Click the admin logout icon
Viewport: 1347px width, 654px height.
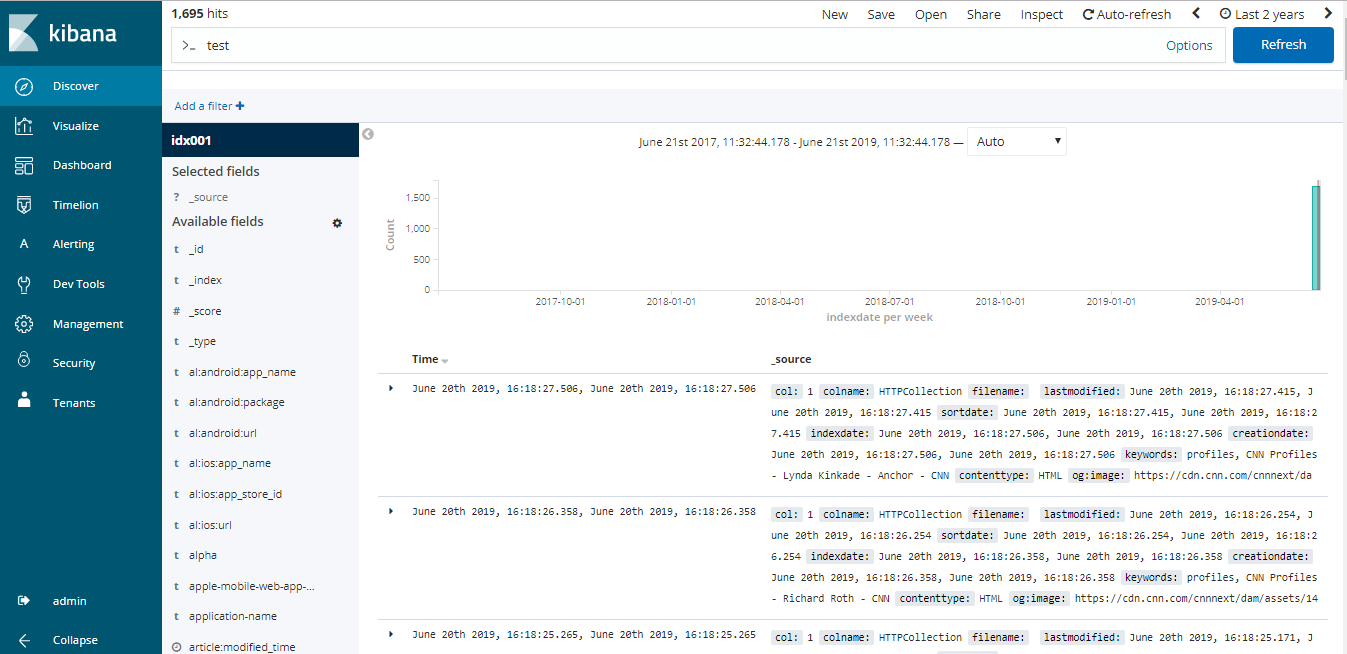click(25, 601)
